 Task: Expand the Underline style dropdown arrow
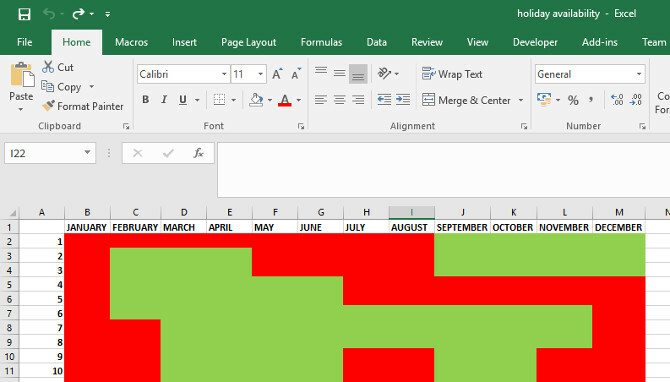pyautogui.click(x=197, y=100)
